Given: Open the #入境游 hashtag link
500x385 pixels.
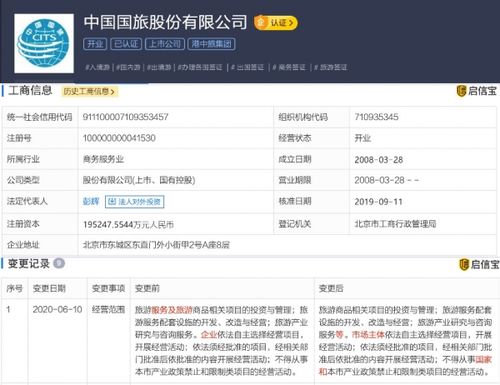Looking at the screenshot, I should tap(98, 67).
